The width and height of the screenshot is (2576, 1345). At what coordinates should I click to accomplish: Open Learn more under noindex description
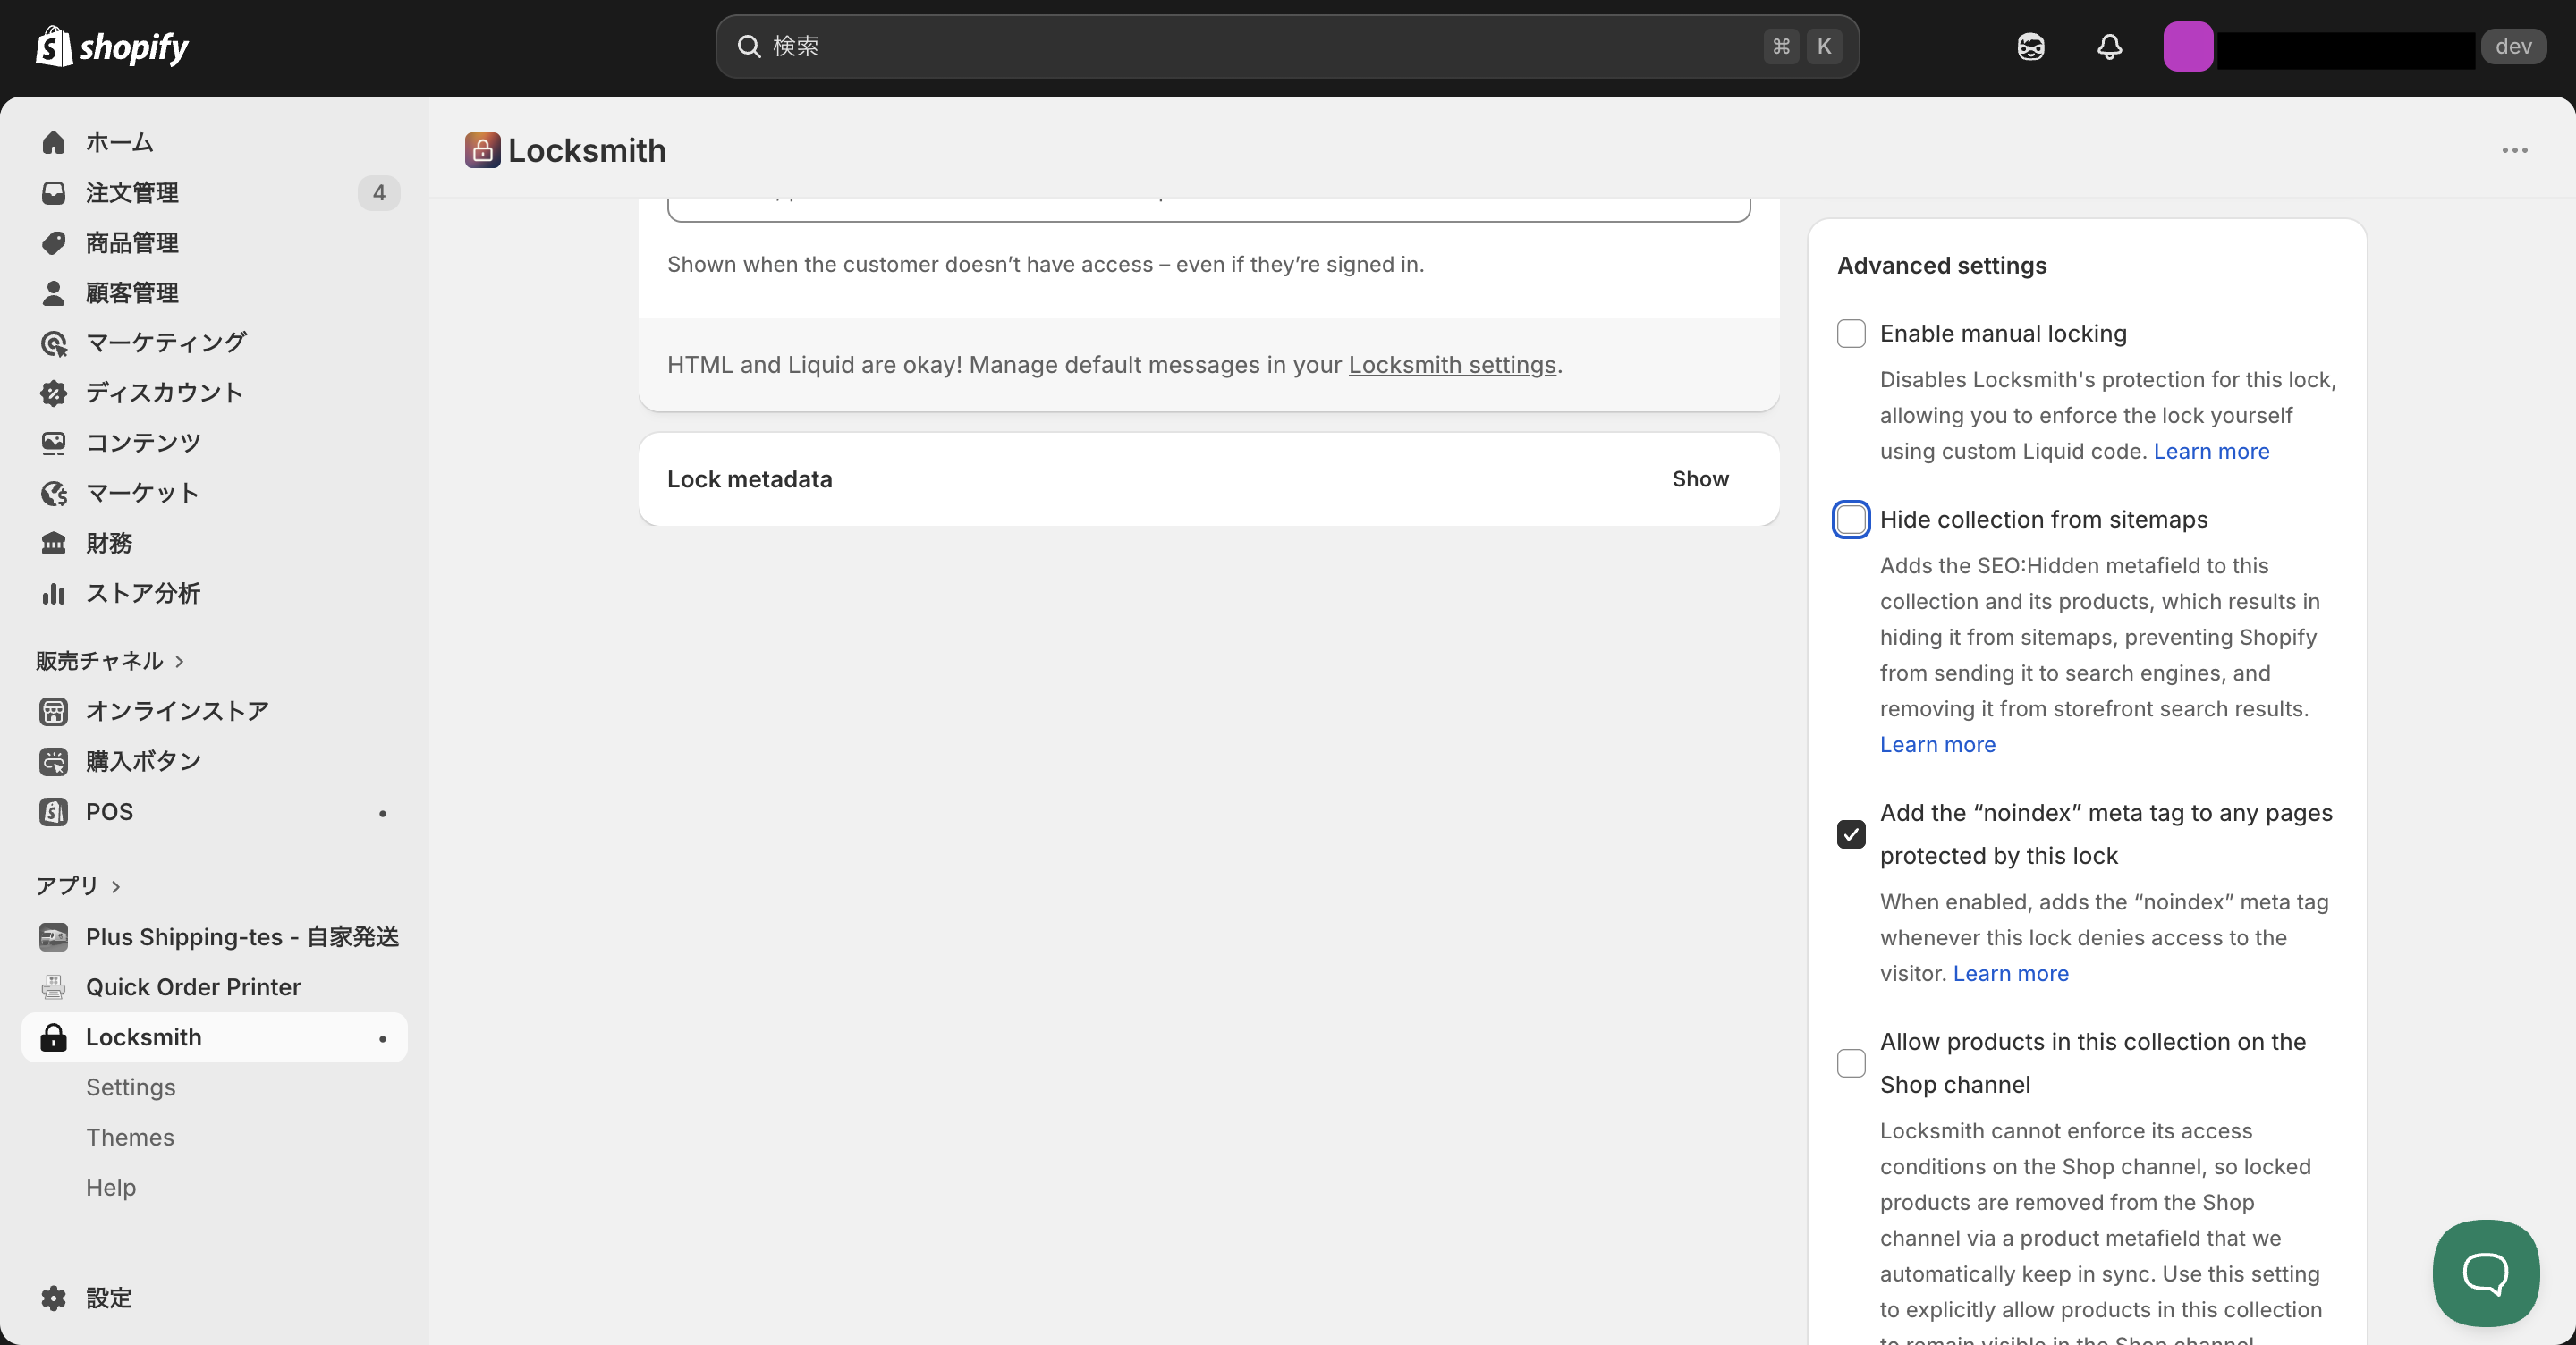[x=2010, y=974]
